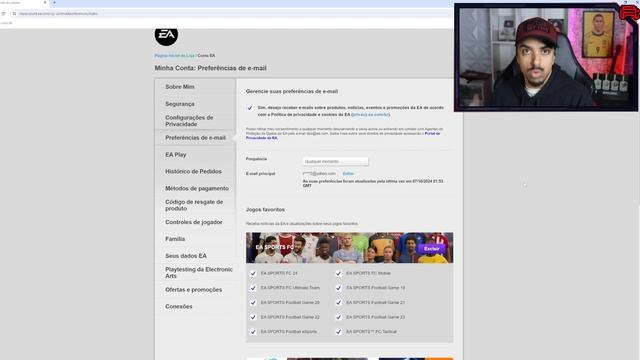Click Excluir on EA SPORTS FC banner
Screen dimensions: 640x360
[x=431, y=249]
